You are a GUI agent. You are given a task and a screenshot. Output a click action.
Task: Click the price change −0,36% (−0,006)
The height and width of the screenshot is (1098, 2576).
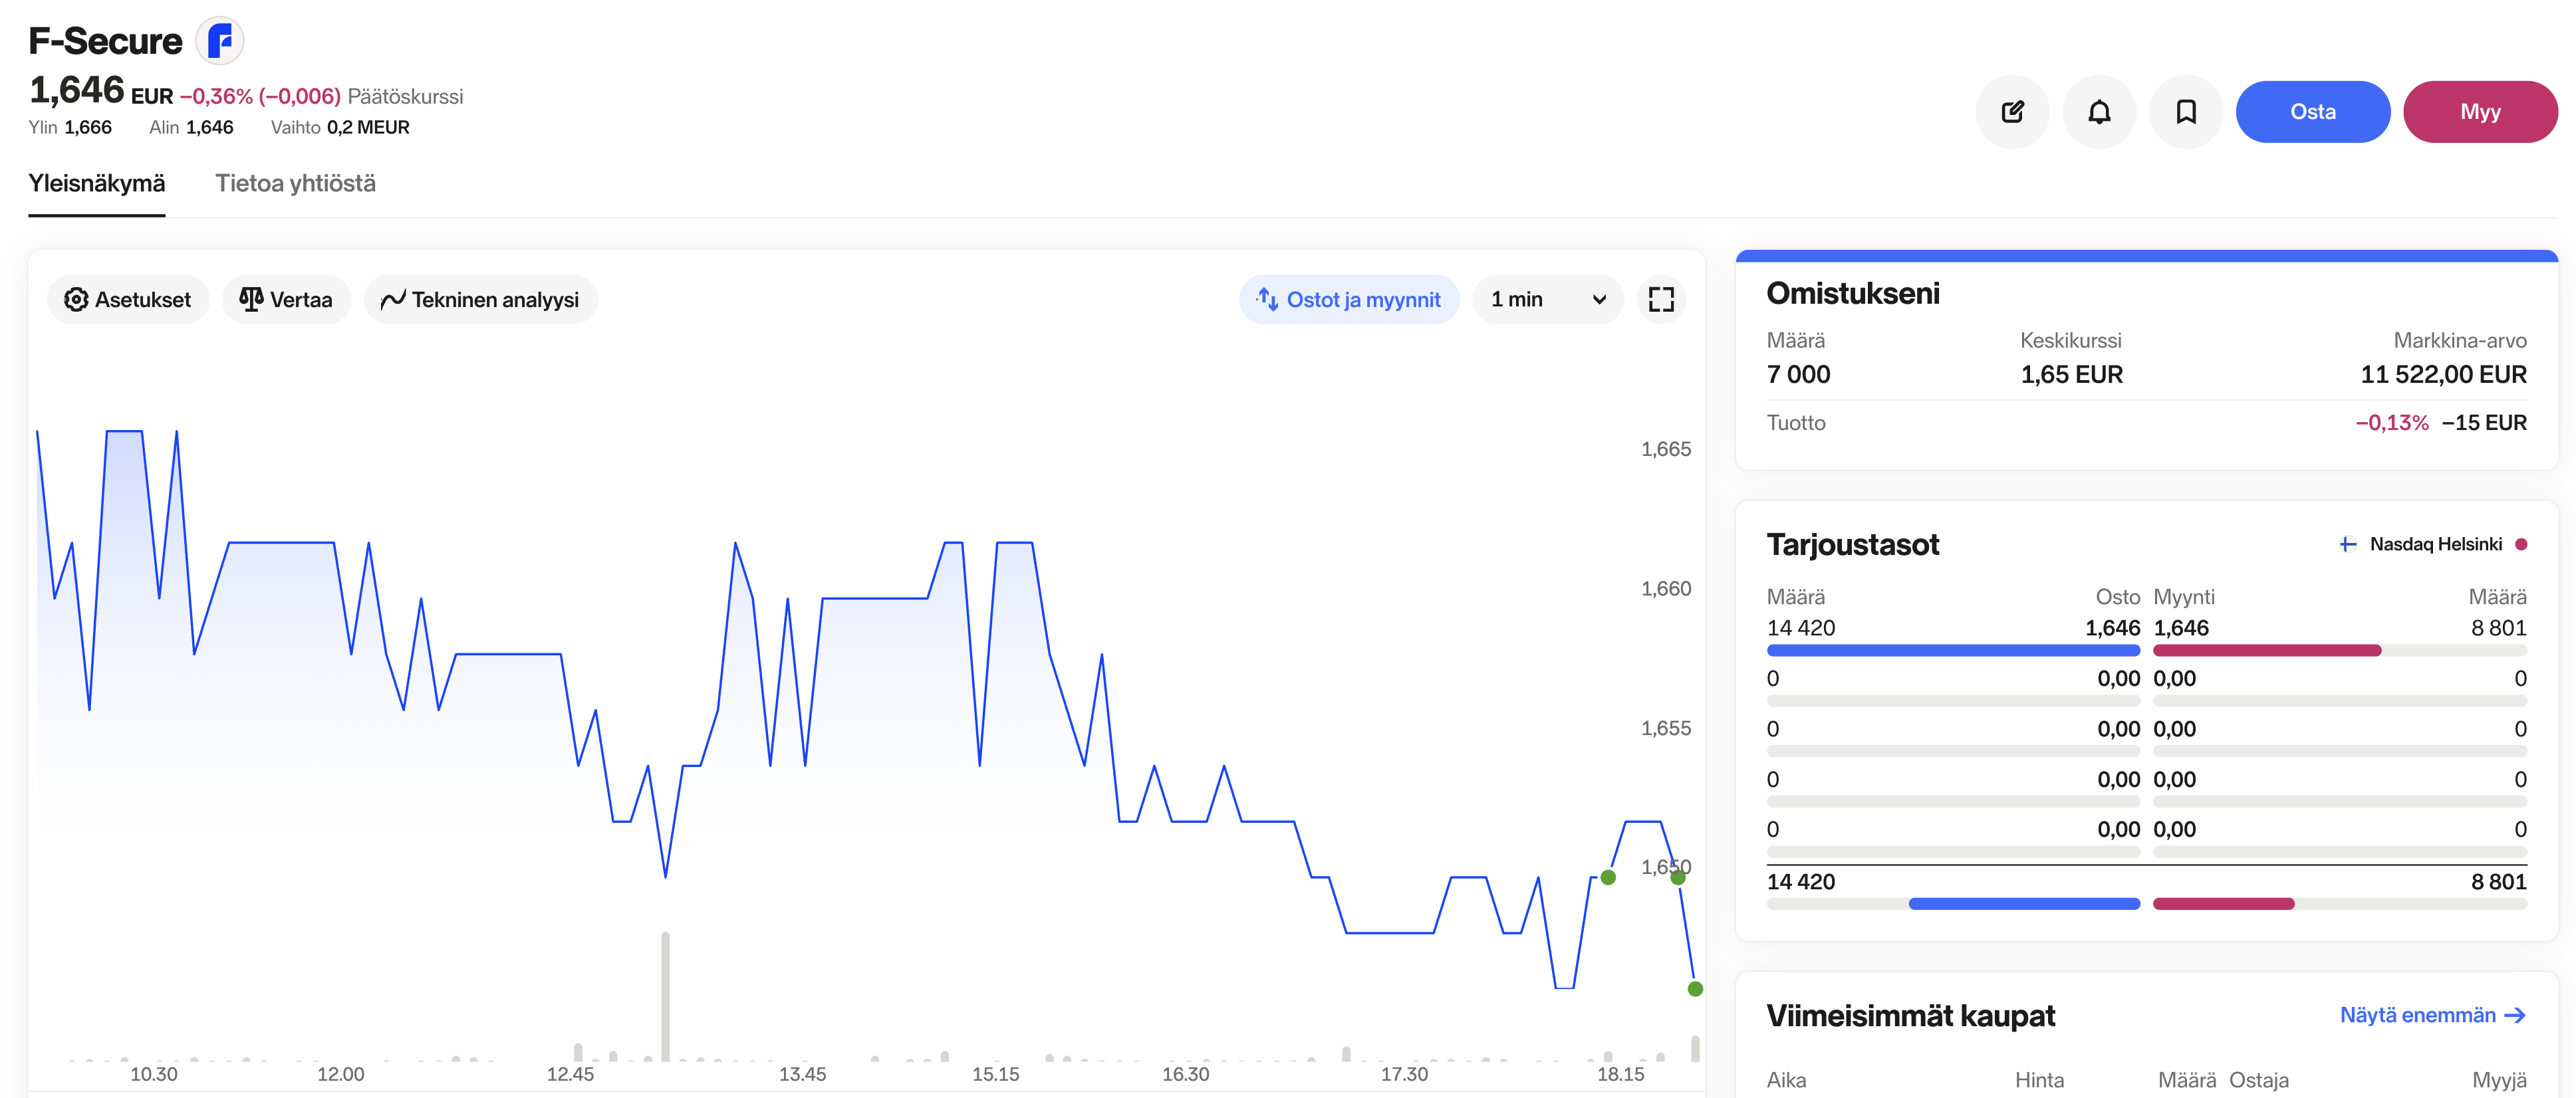[260, 97]
